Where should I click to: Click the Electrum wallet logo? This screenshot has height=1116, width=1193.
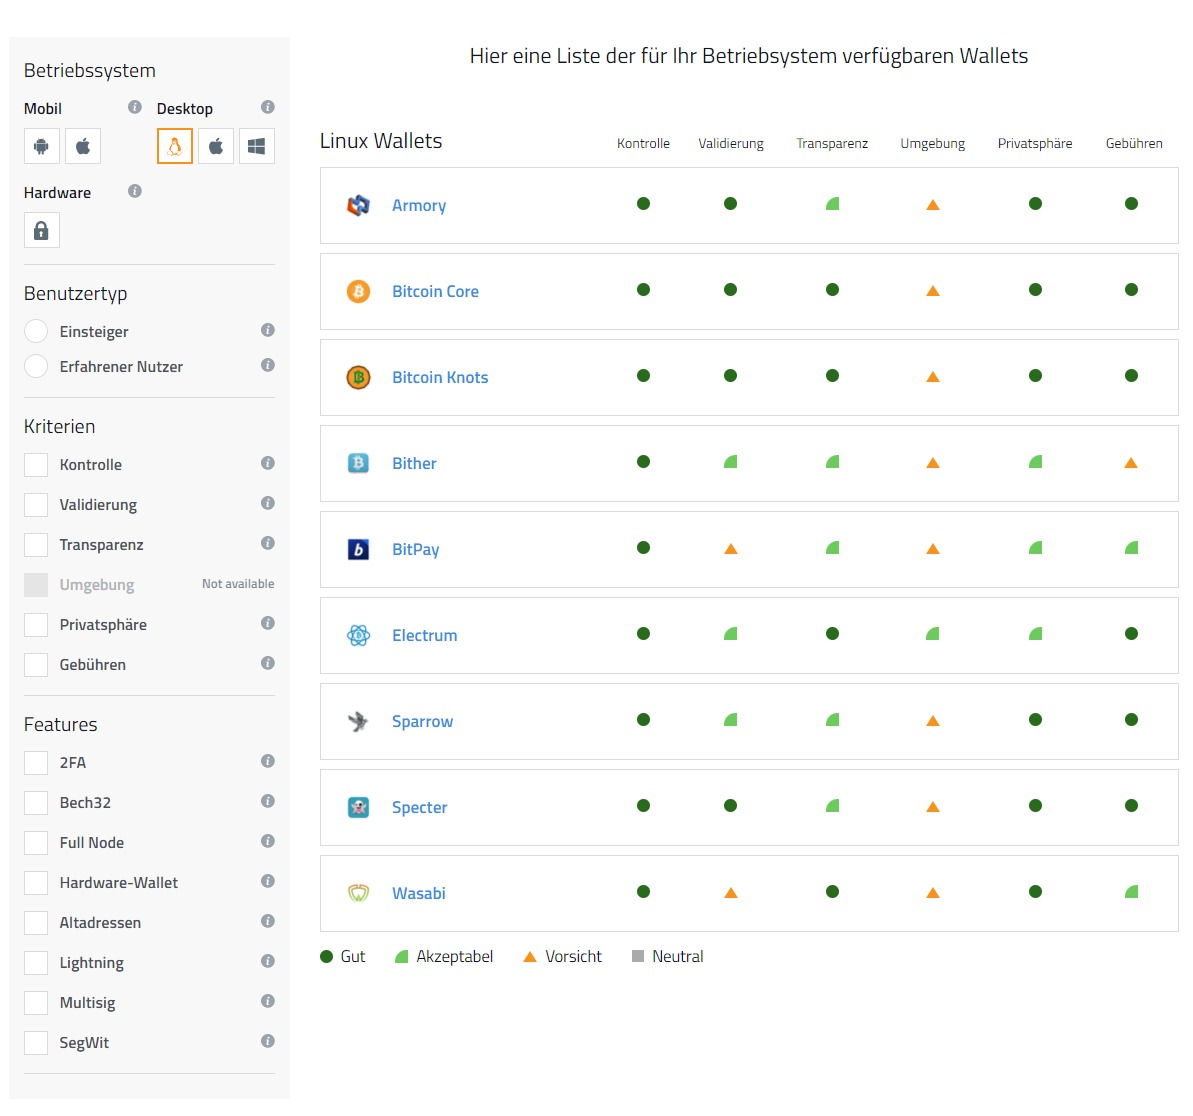[x=358, y=635]
